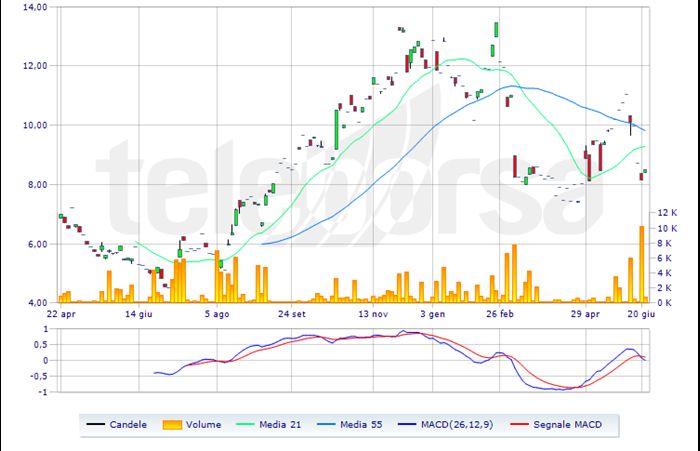Click the 14 giu date label
700x451 pixels.
point(139,314)
